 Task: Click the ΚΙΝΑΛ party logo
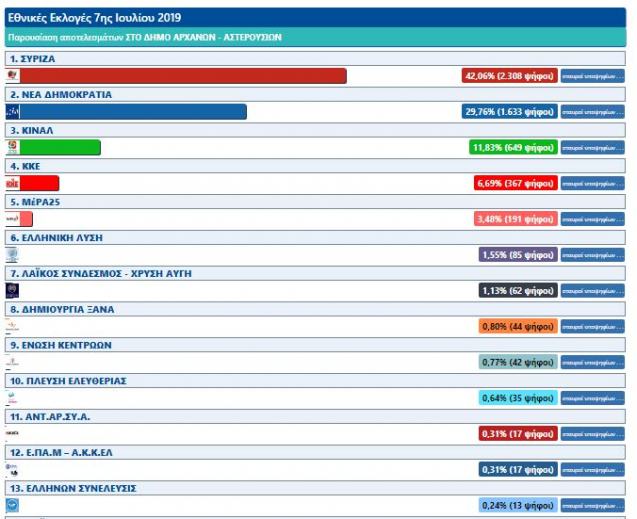(13, 147)
